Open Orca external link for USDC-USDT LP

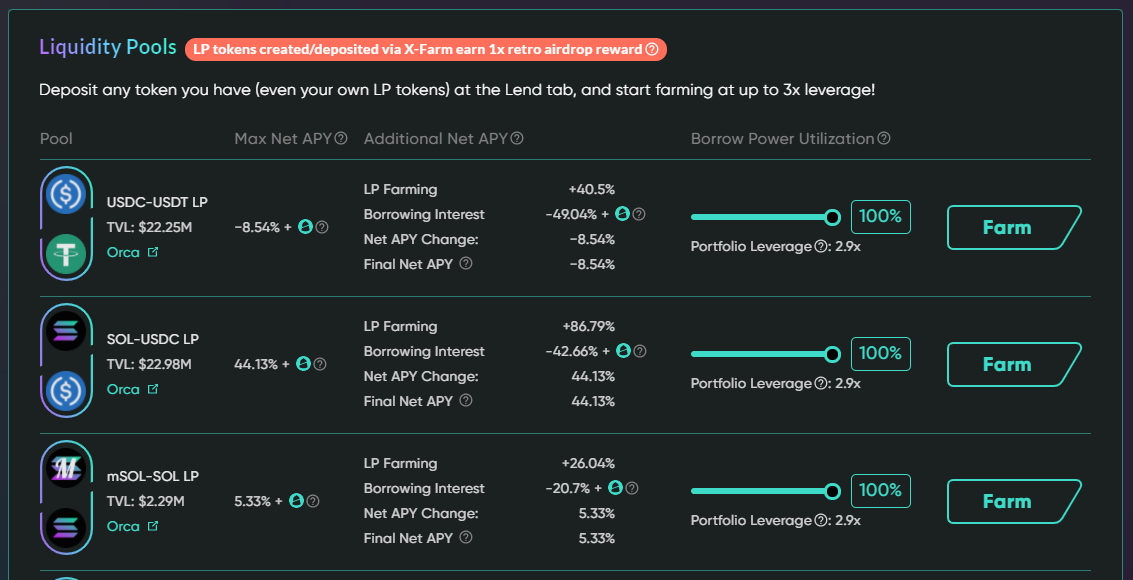152,252
